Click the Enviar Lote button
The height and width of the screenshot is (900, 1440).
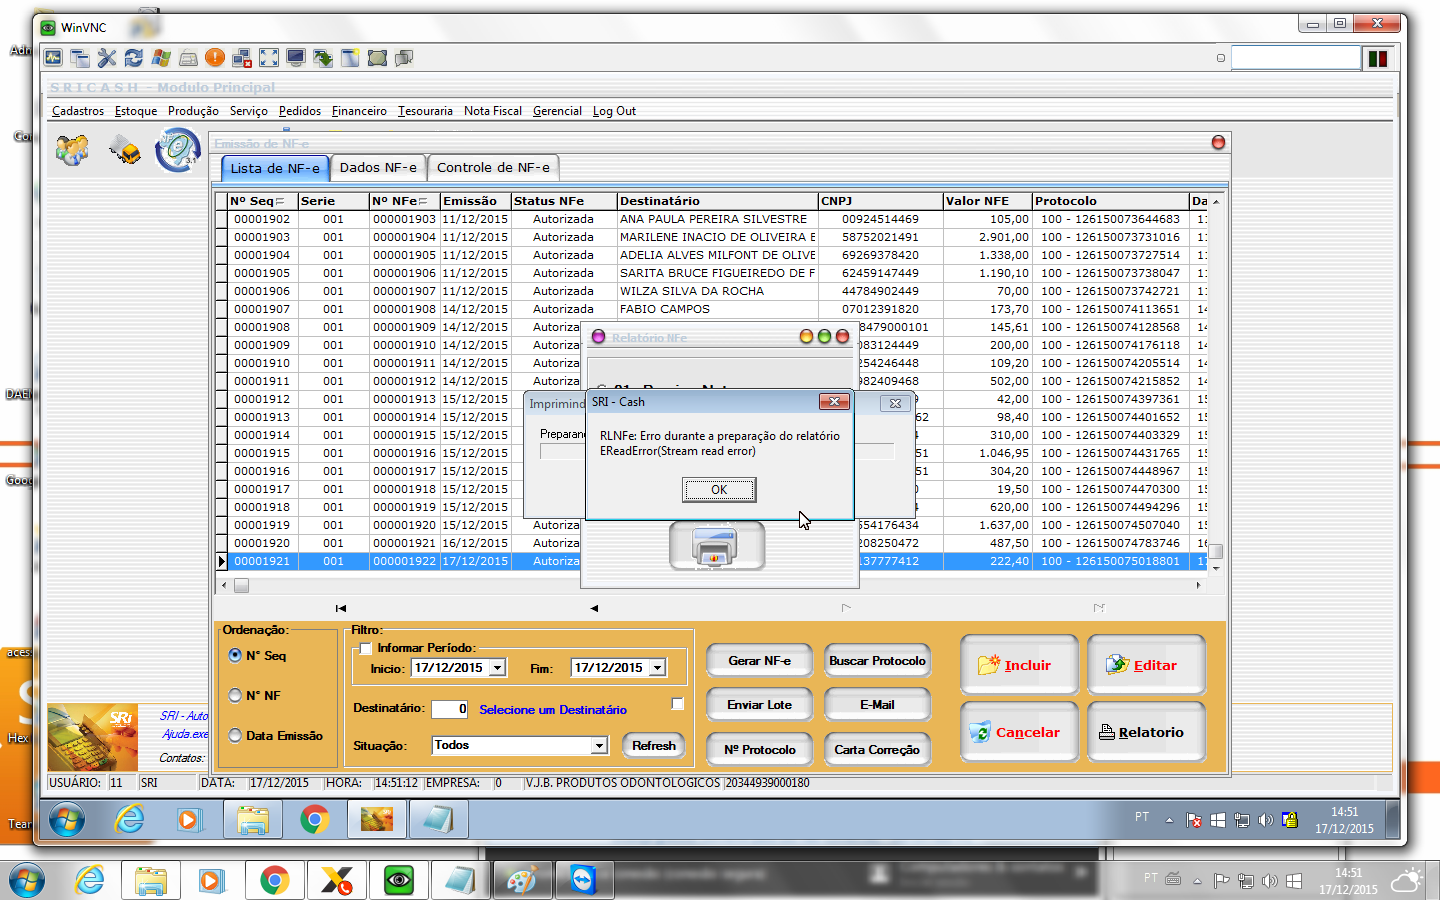[x=759, y=705]
